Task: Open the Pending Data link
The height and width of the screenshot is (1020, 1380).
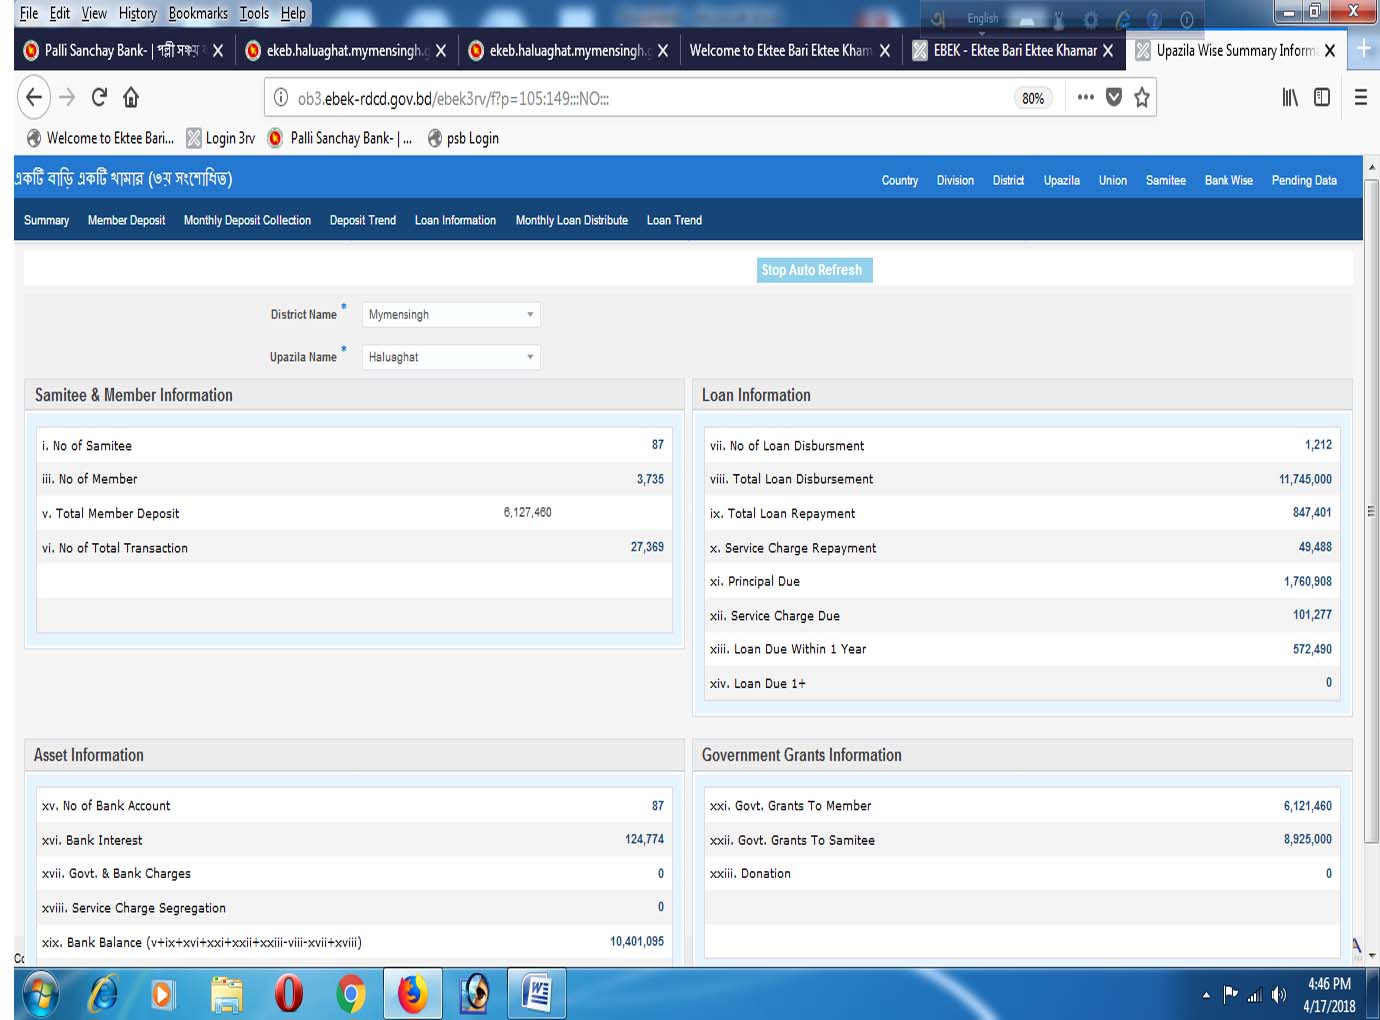Action: coord(1303,180)
